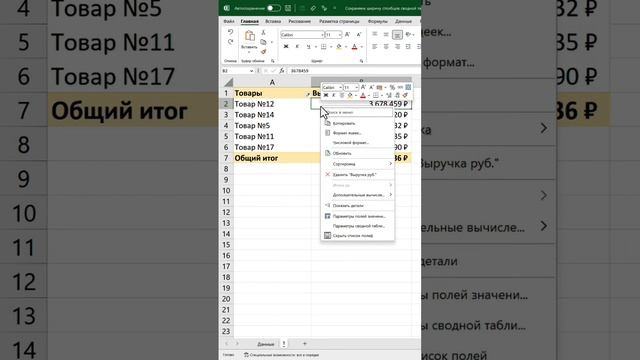Click the Insert Function fx icon
640x360 pixels.
pos(282,71)
